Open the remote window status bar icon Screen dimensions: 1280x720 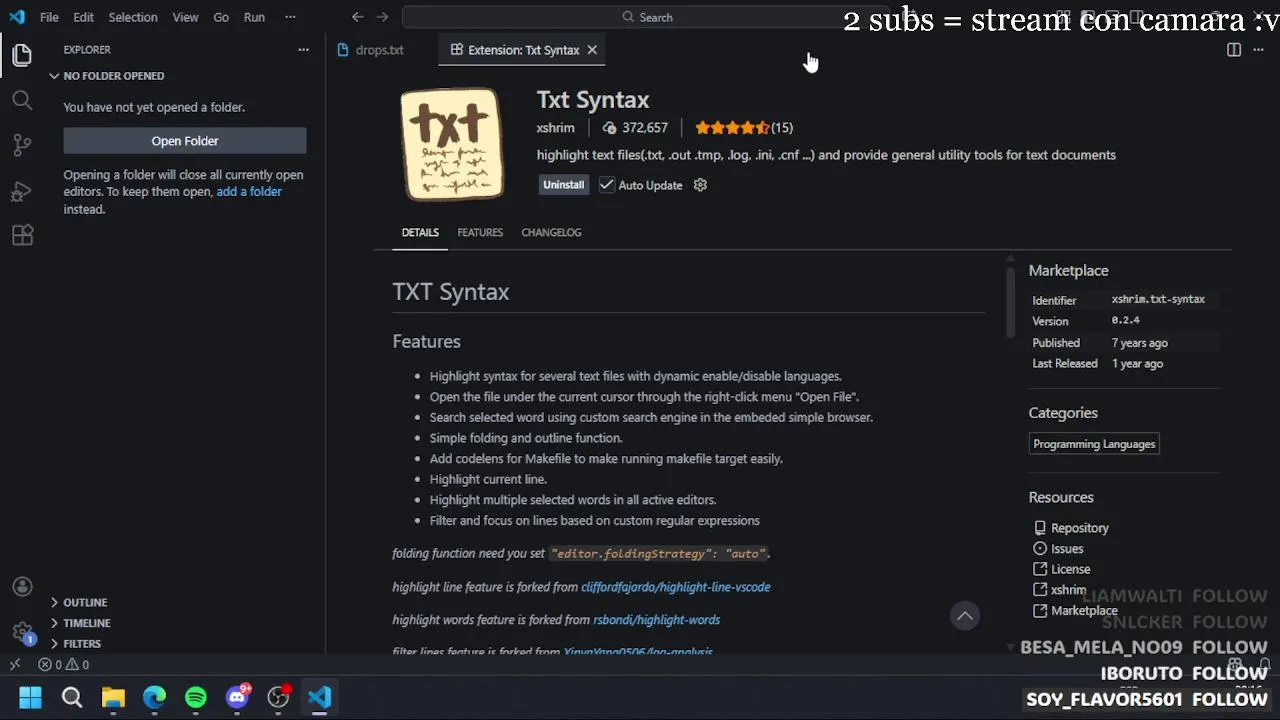click(x=15, y=664)
